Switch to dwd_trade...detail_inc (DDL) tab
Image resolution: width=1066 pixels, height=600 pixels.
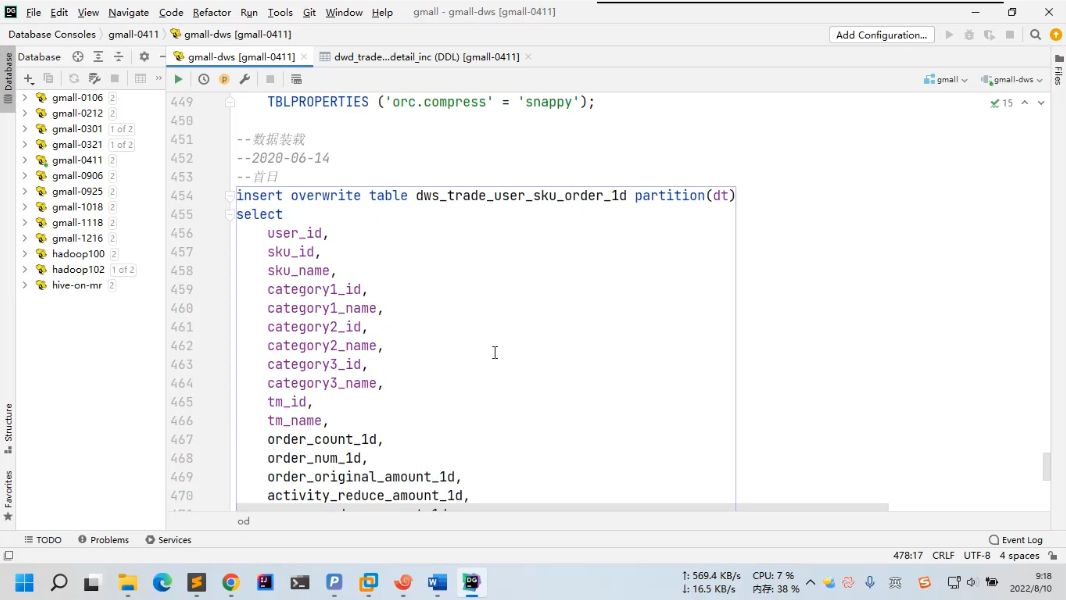pyautogui.click(x=425, y=57)
